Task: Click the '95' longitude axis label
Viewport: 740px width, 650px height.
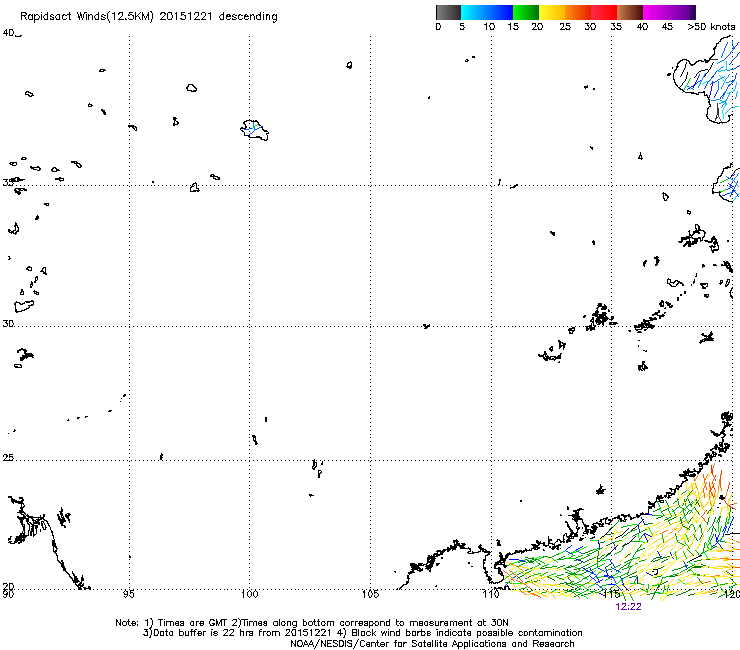Action: (x=128, y=594)
